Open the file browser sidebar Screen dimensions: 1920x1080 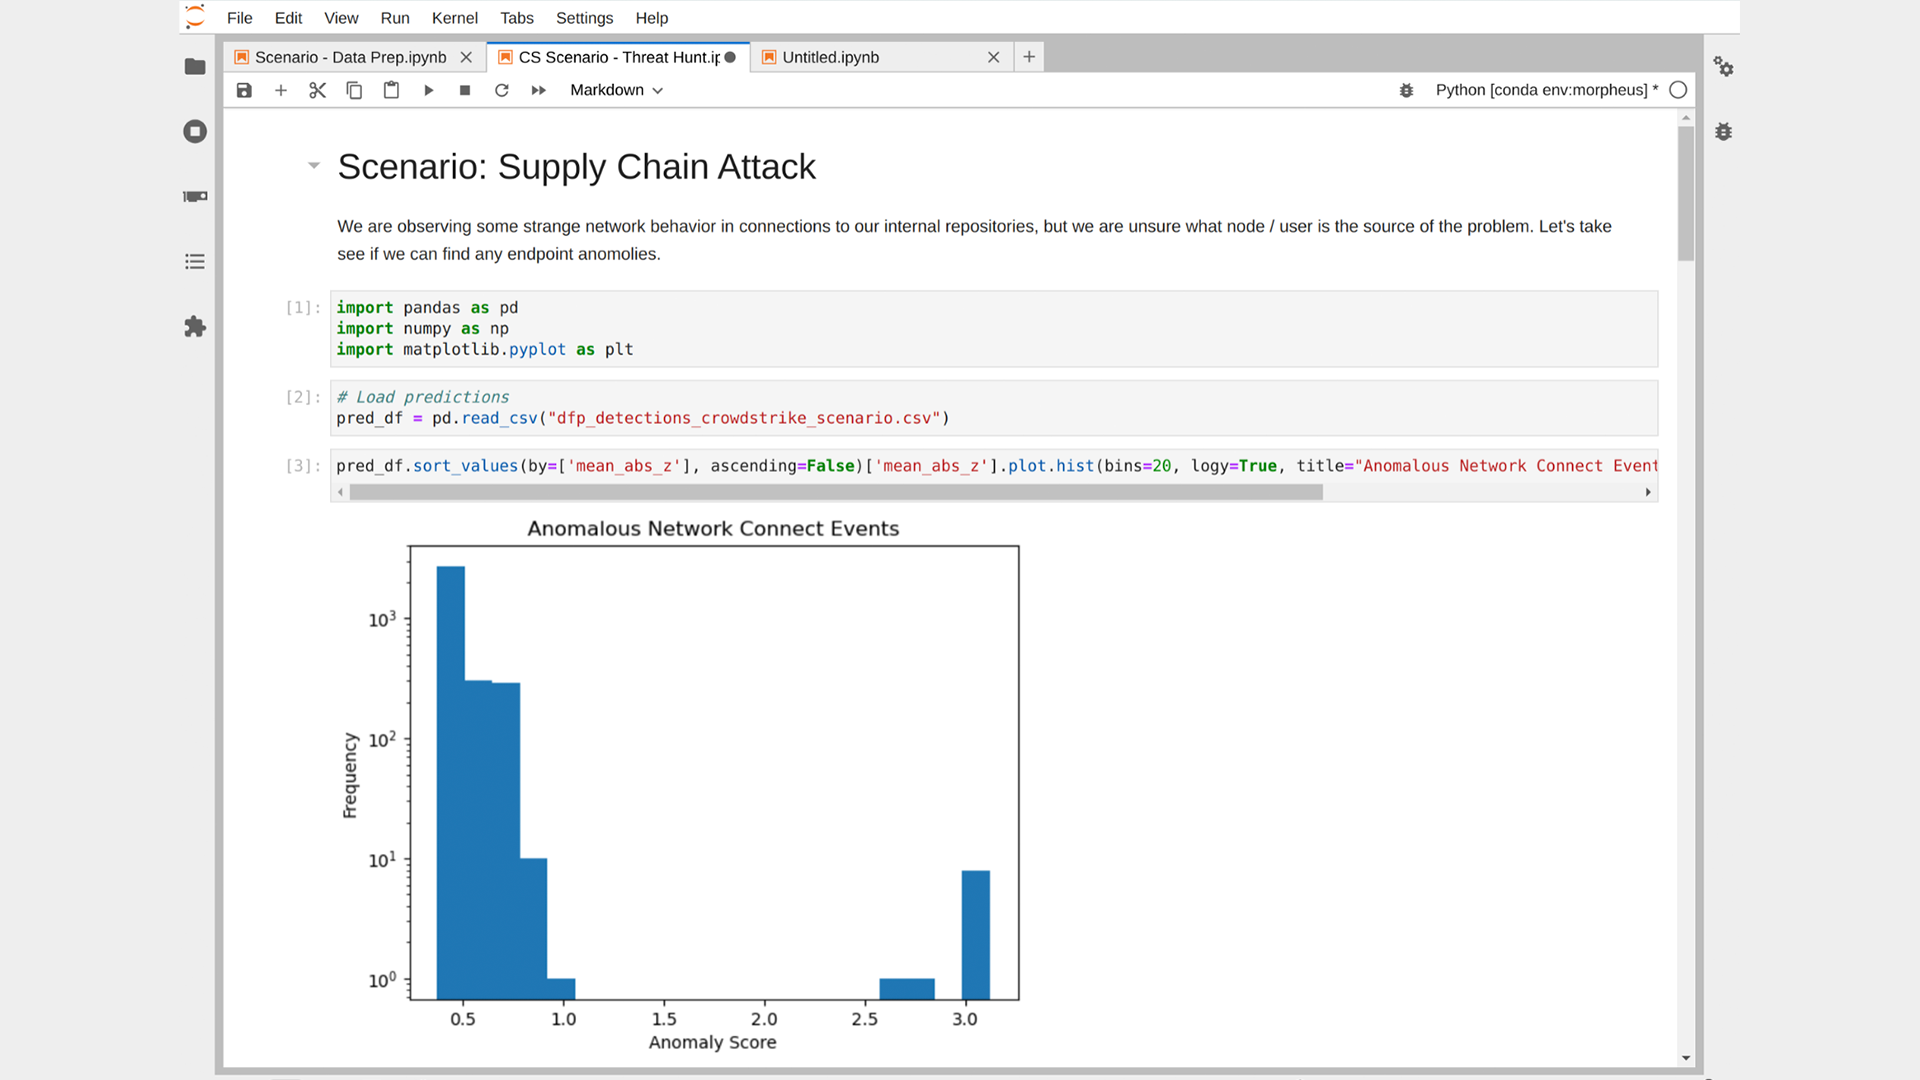195,67
